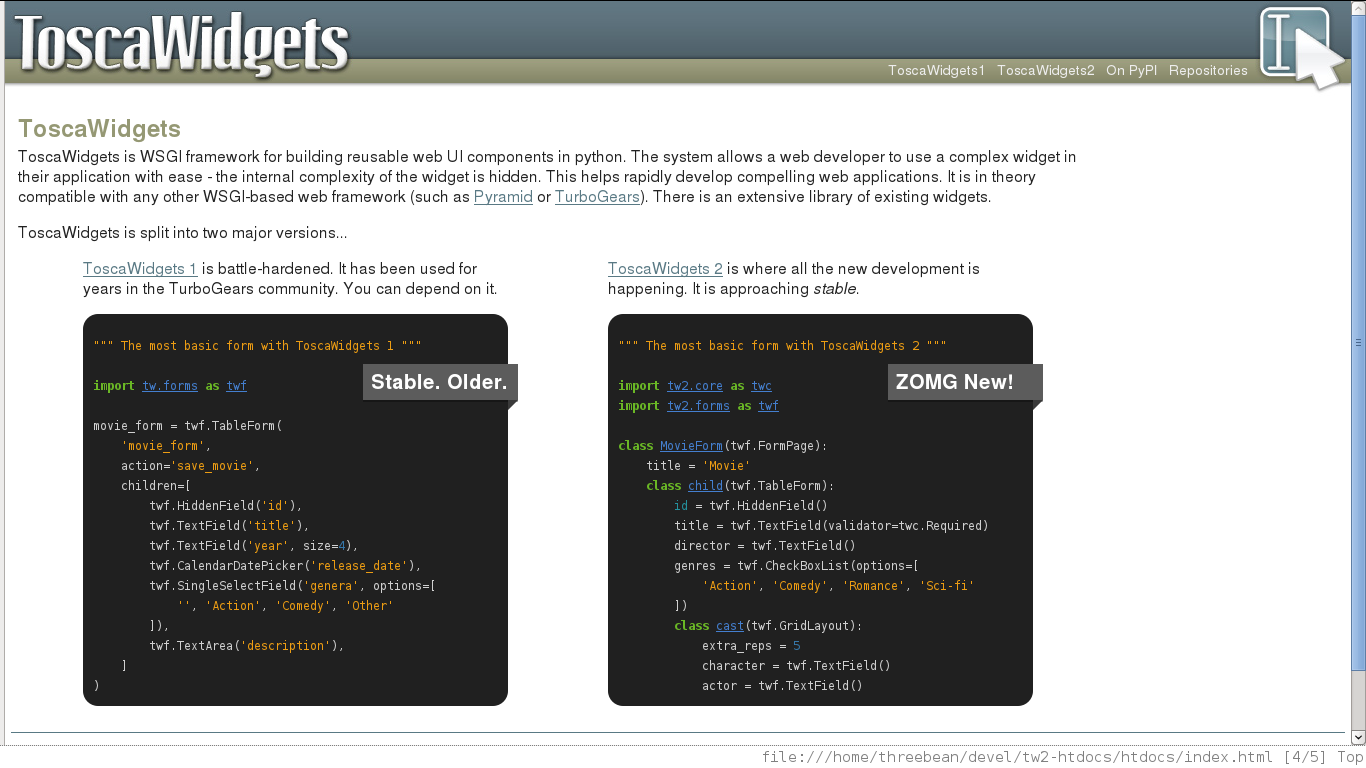
Task: Click the vertical scrollbar thumb
Action: (1358, 342)
